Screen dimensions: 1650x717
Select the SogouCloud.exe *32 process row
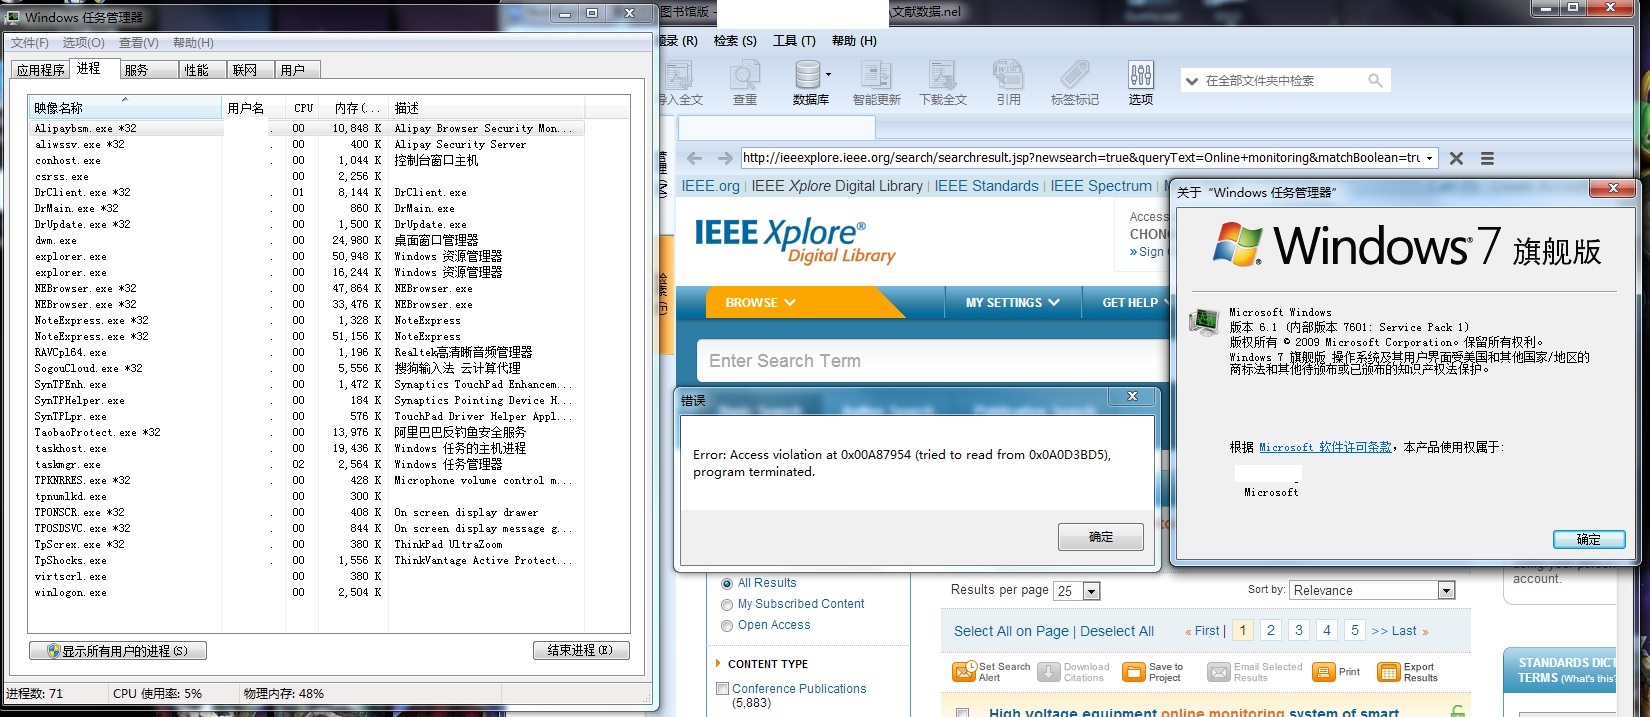[306, 368]
